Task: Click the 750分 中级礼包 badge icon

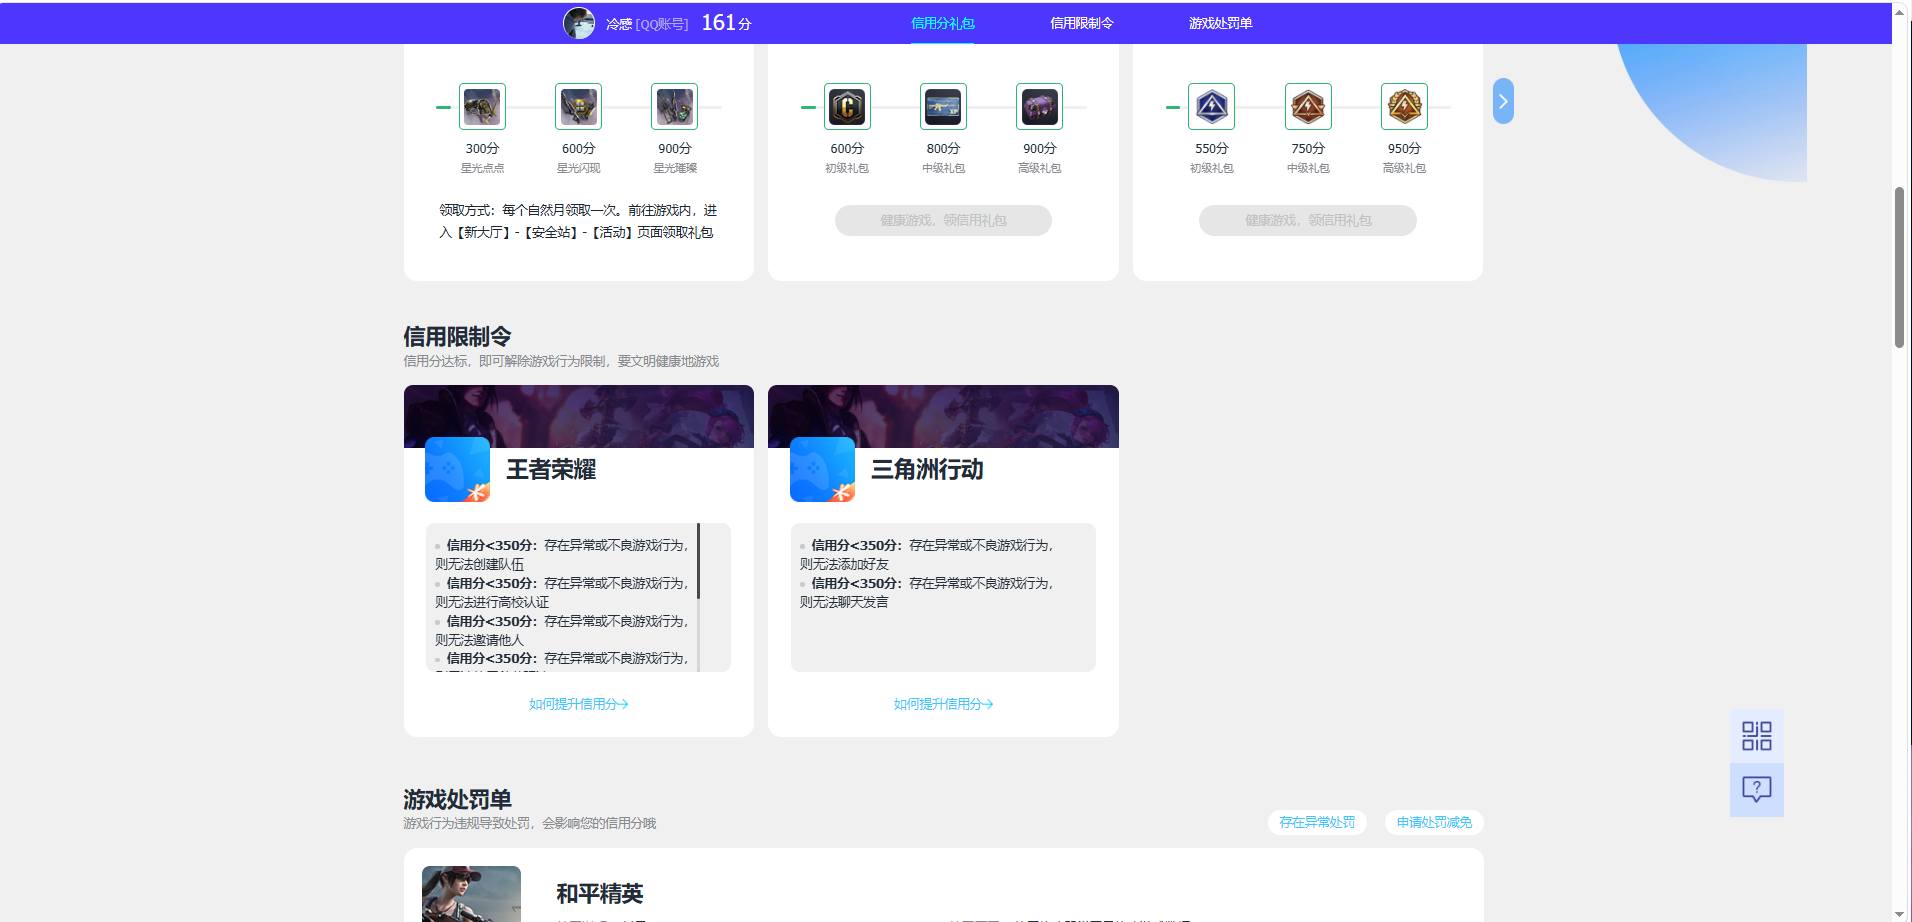Action: click(1308, 107)
